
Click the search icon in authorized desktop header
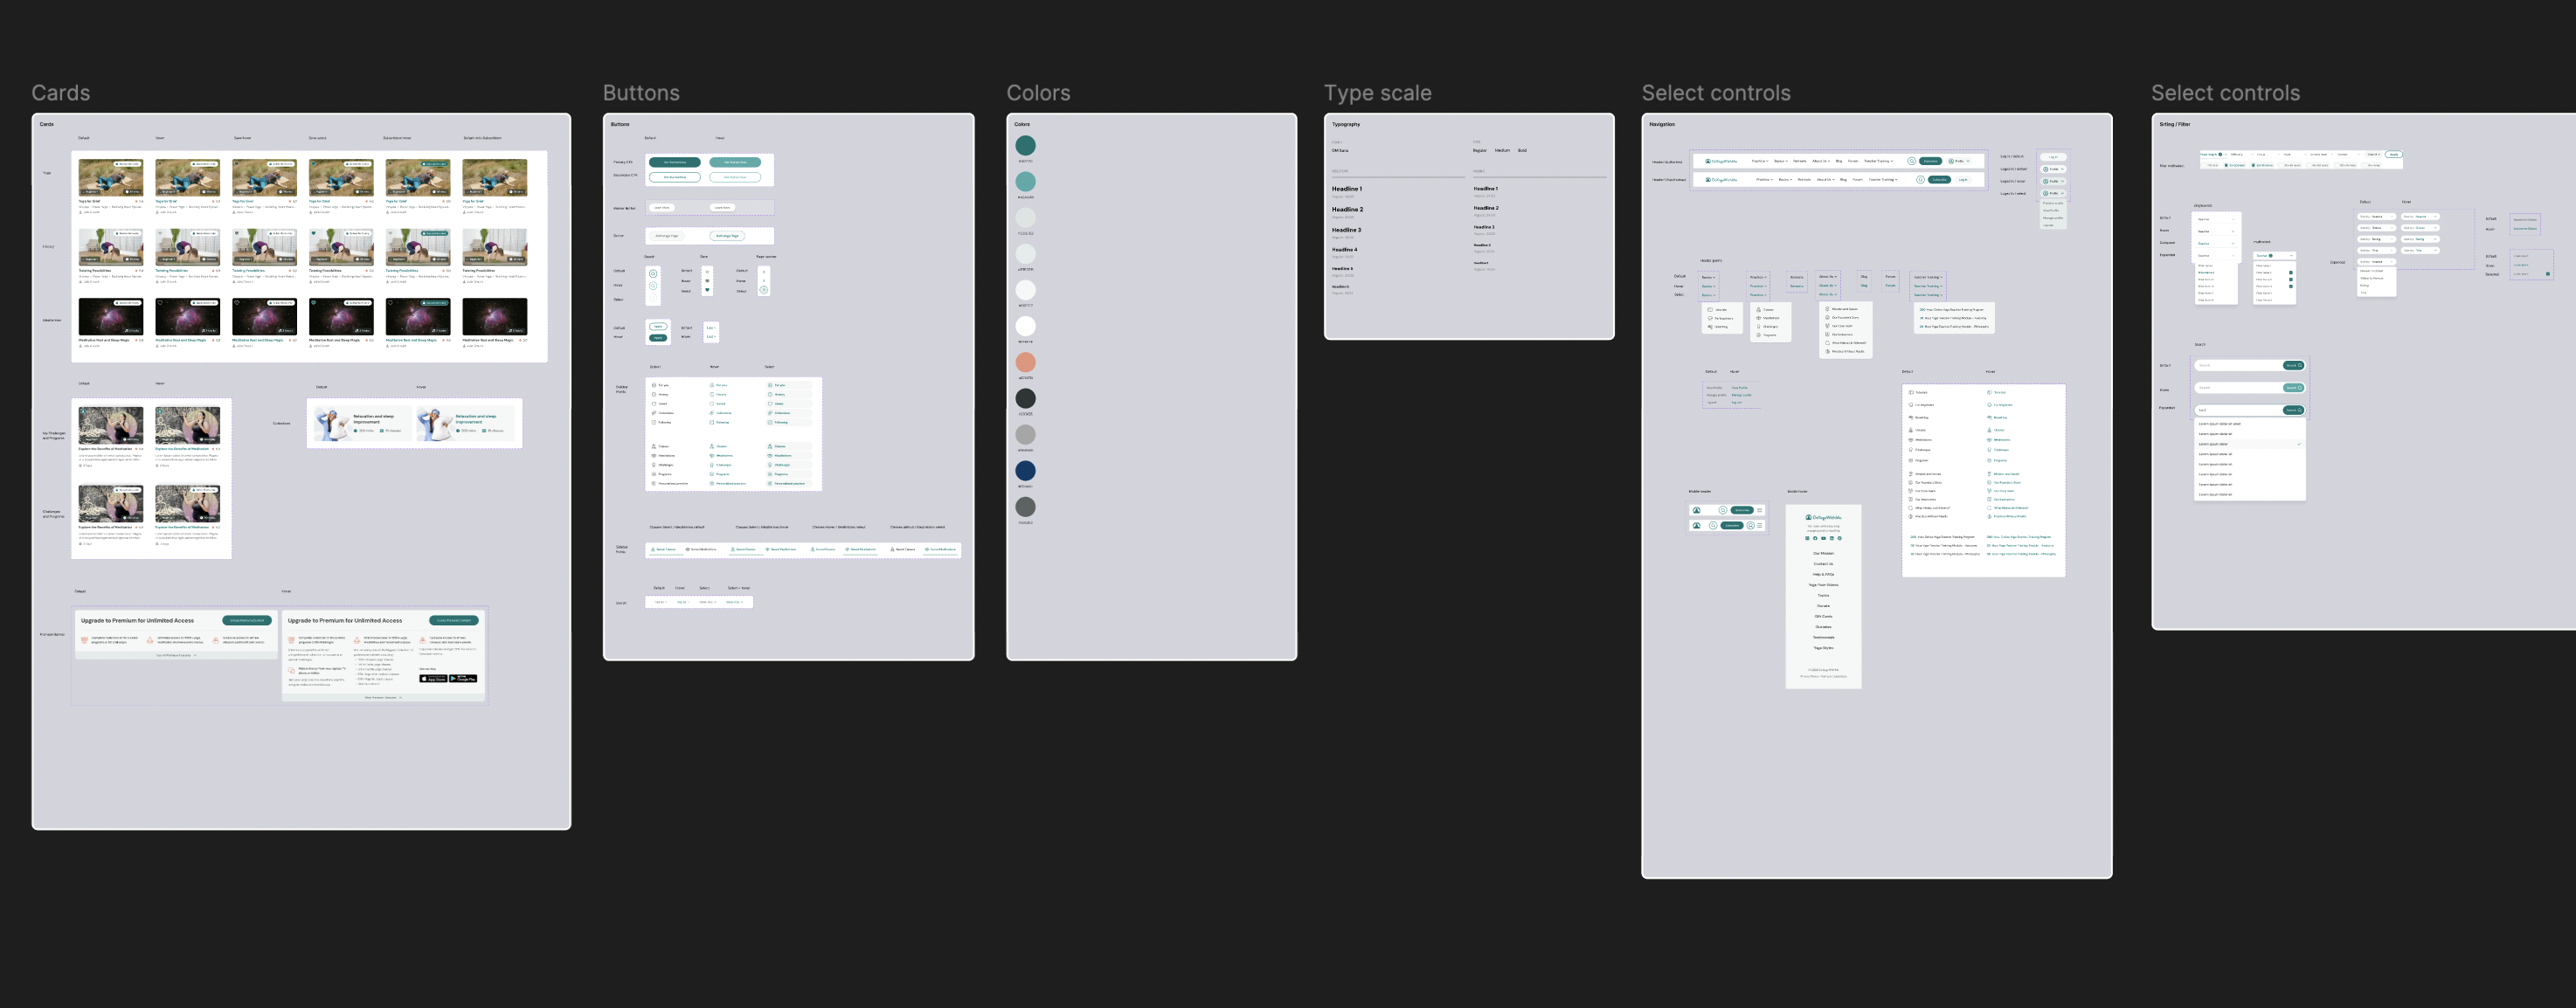[x=1912, y=161]
